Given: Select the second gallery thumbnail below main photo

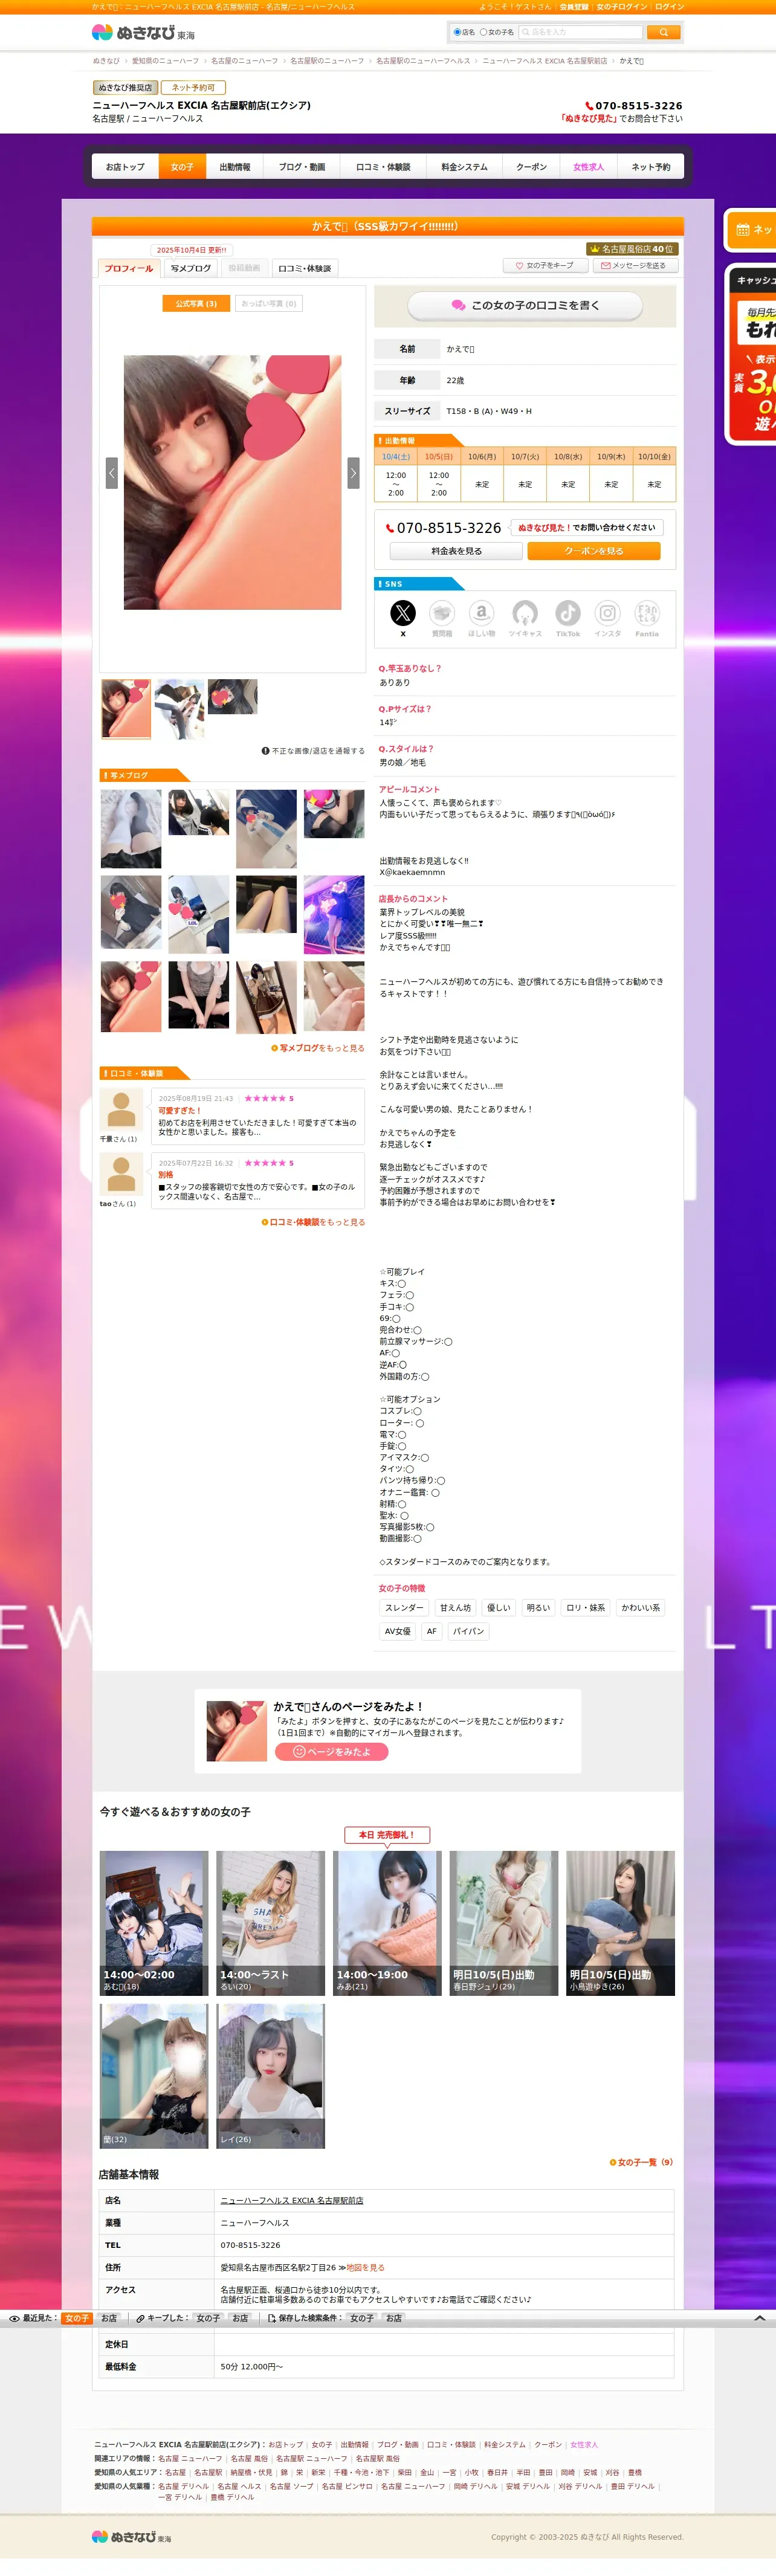Looking at the screenshot, I should pos(180,709).
